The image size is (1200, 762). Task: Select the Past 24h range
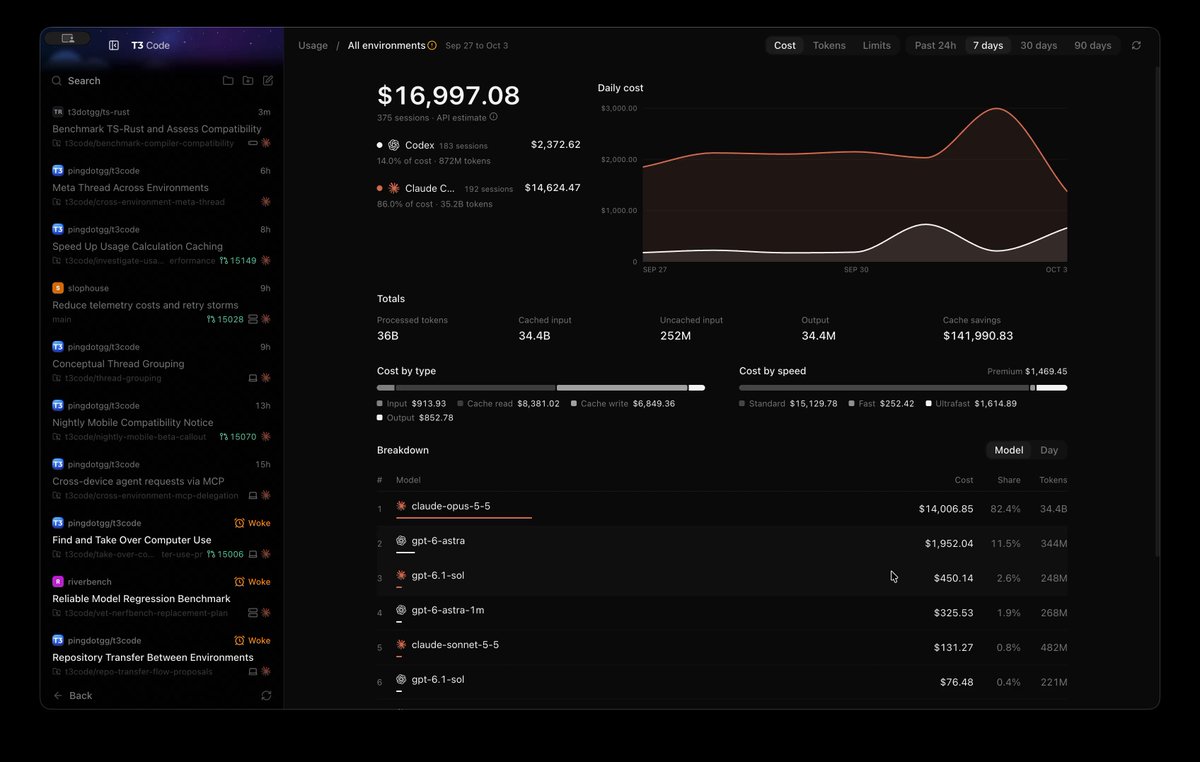pos(935,45)
